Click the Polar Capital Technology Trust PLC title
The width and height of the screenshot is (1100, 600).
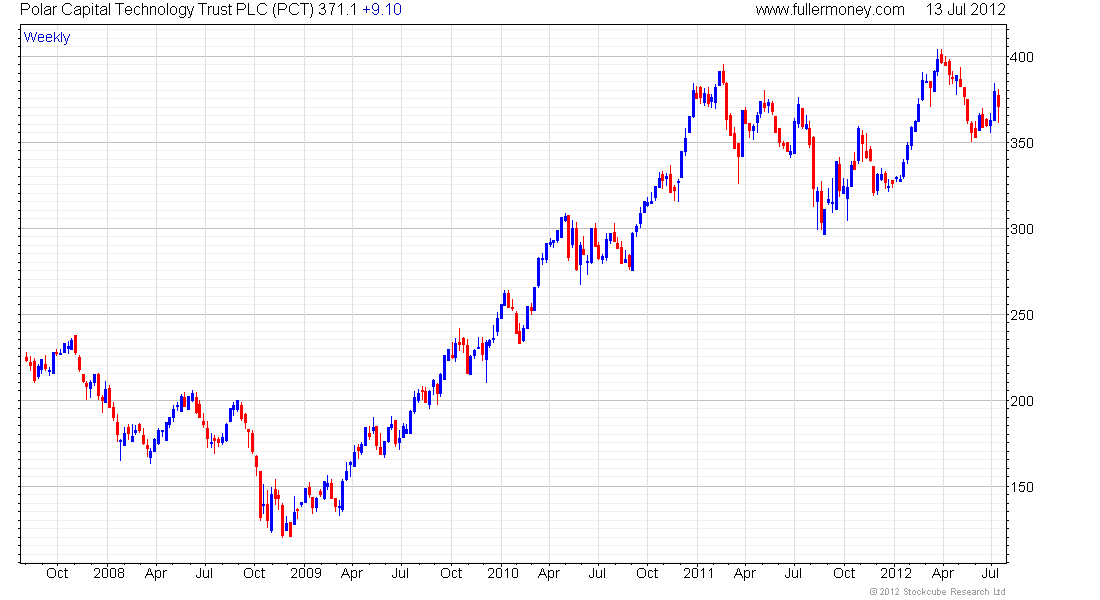click(167, 10)
